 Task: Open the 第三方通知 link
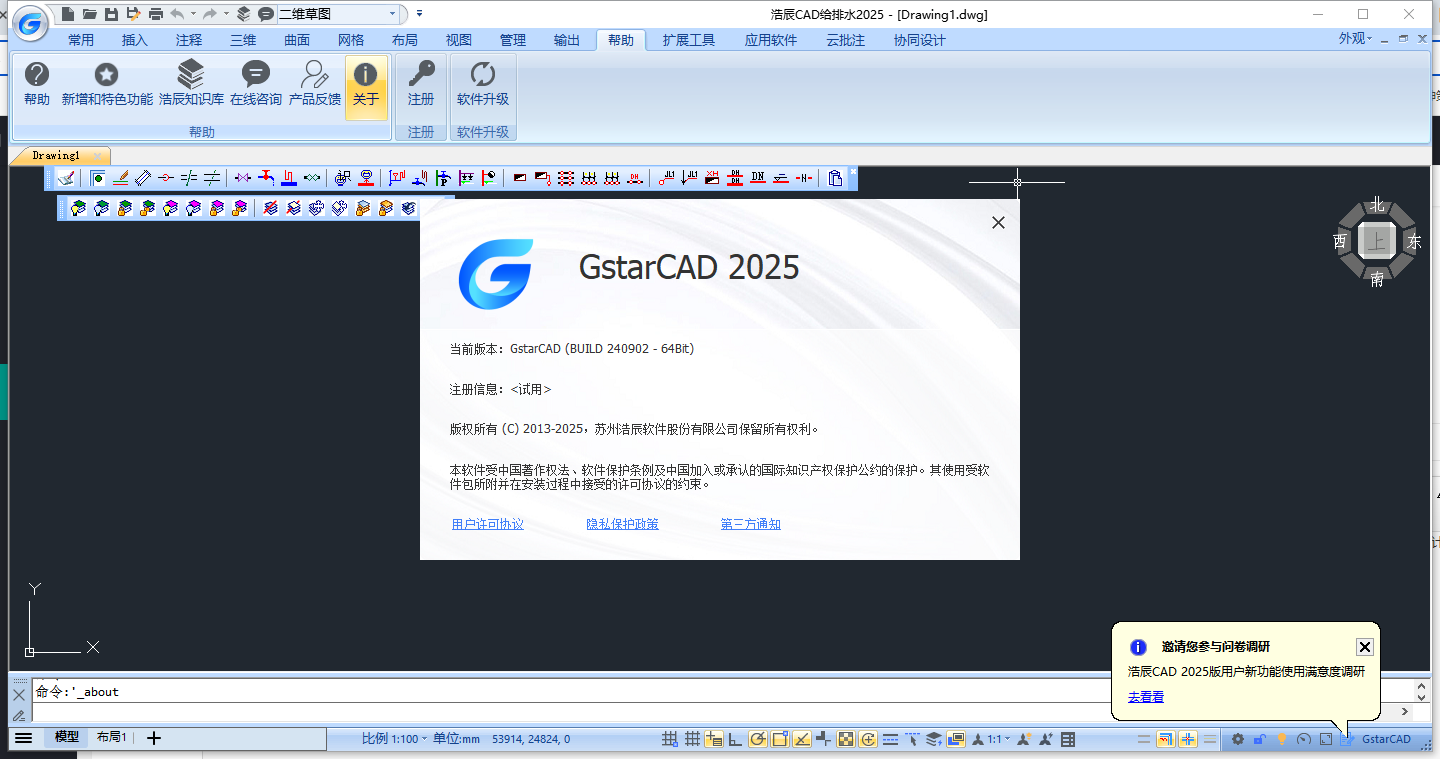pos(750,524)
